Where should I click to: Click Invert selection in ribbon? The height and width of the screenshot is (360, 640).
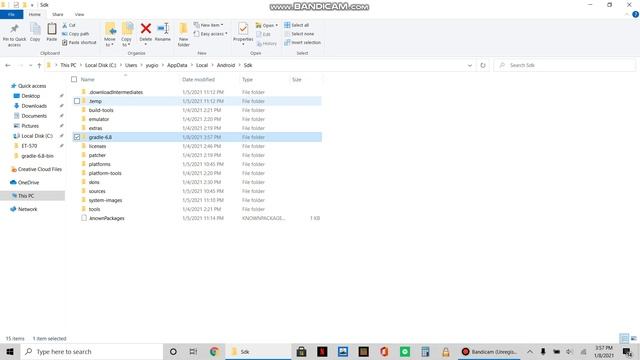click(x=302, y=42)
